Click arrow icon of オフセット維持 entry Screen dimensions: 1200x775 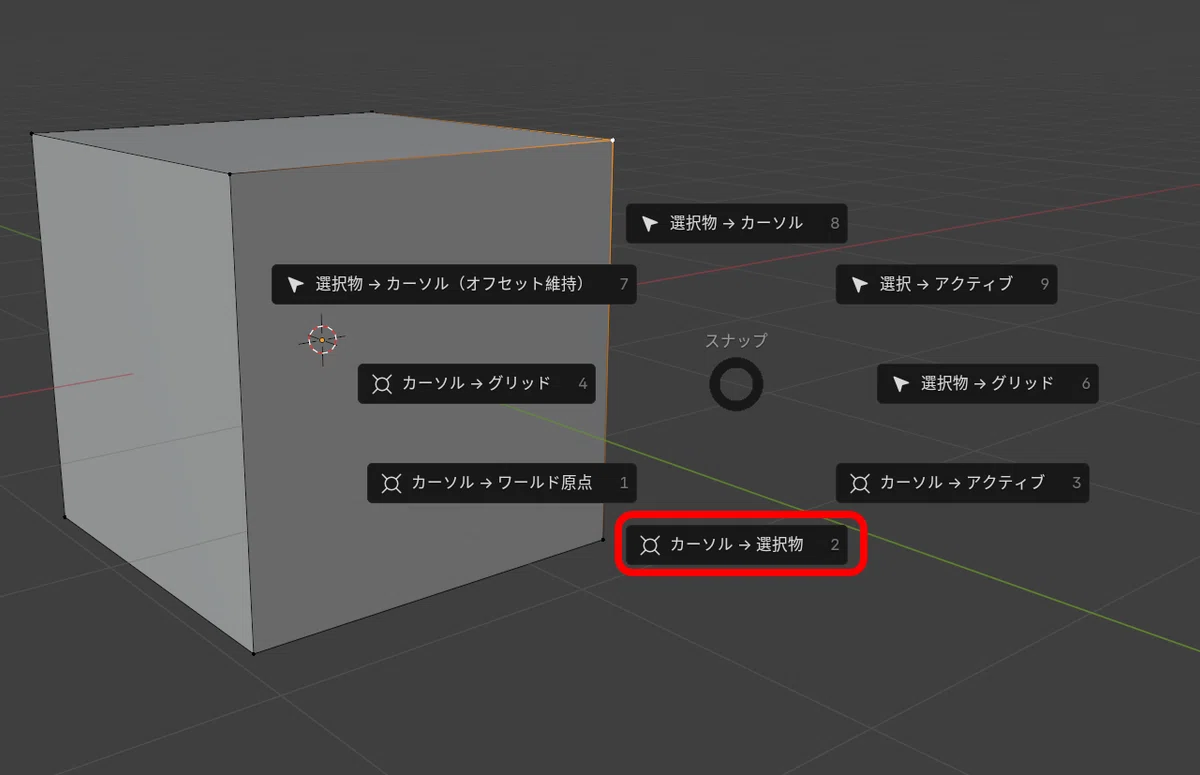point(295,285)
